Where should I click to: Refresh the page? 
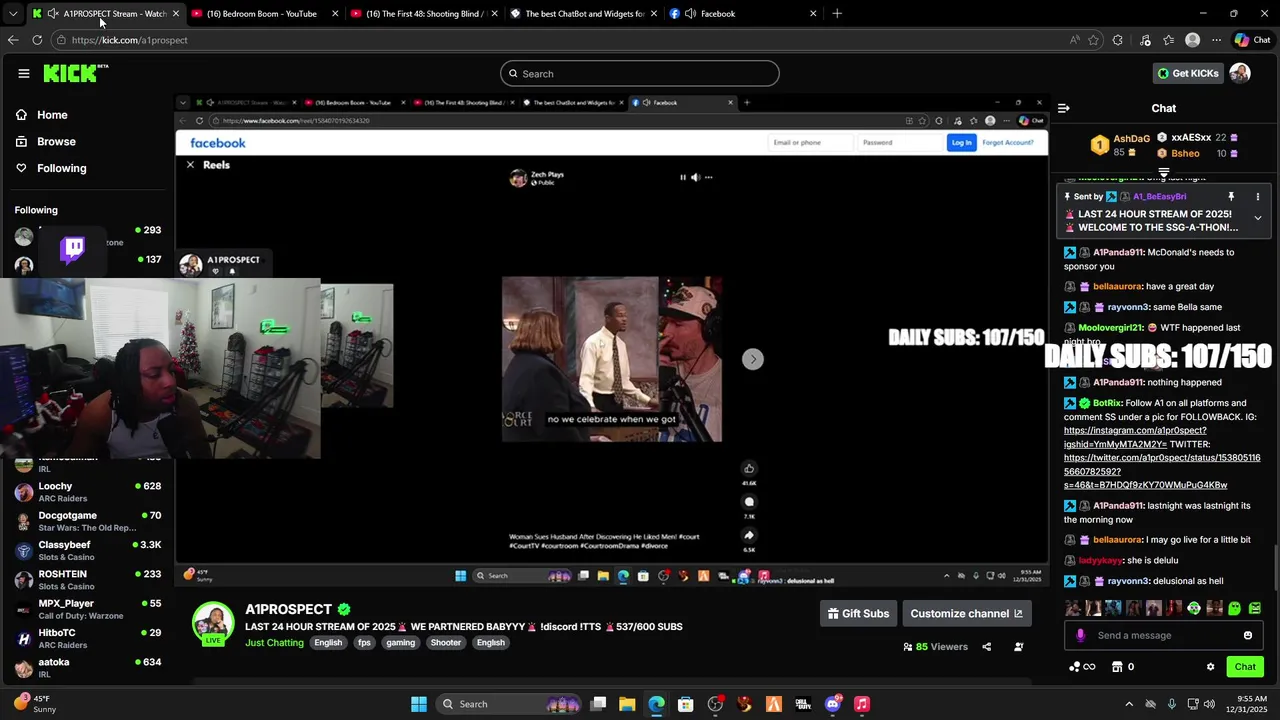[37, 40]
